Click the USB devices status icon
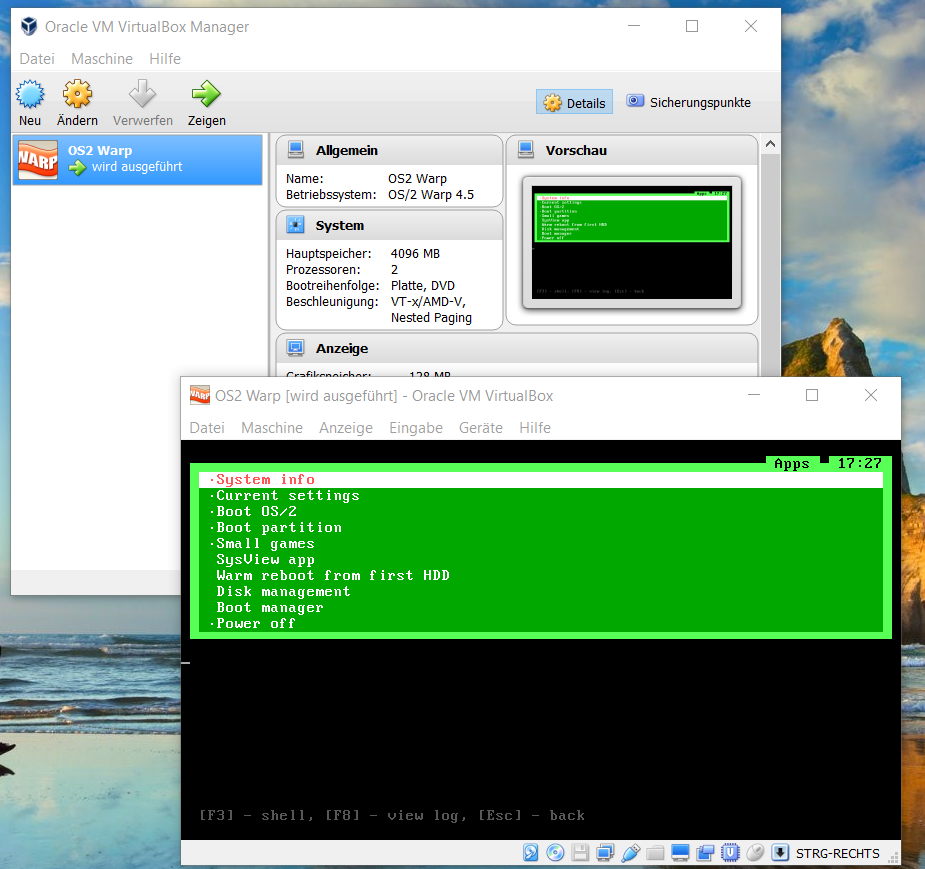This screenshot has height=869, width=925. 630,852
